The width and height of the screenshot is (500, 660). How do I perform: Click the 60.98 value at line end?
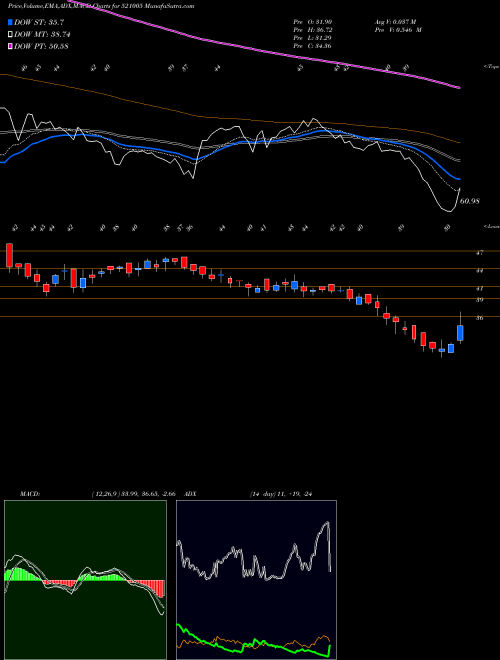coord(470,201)
